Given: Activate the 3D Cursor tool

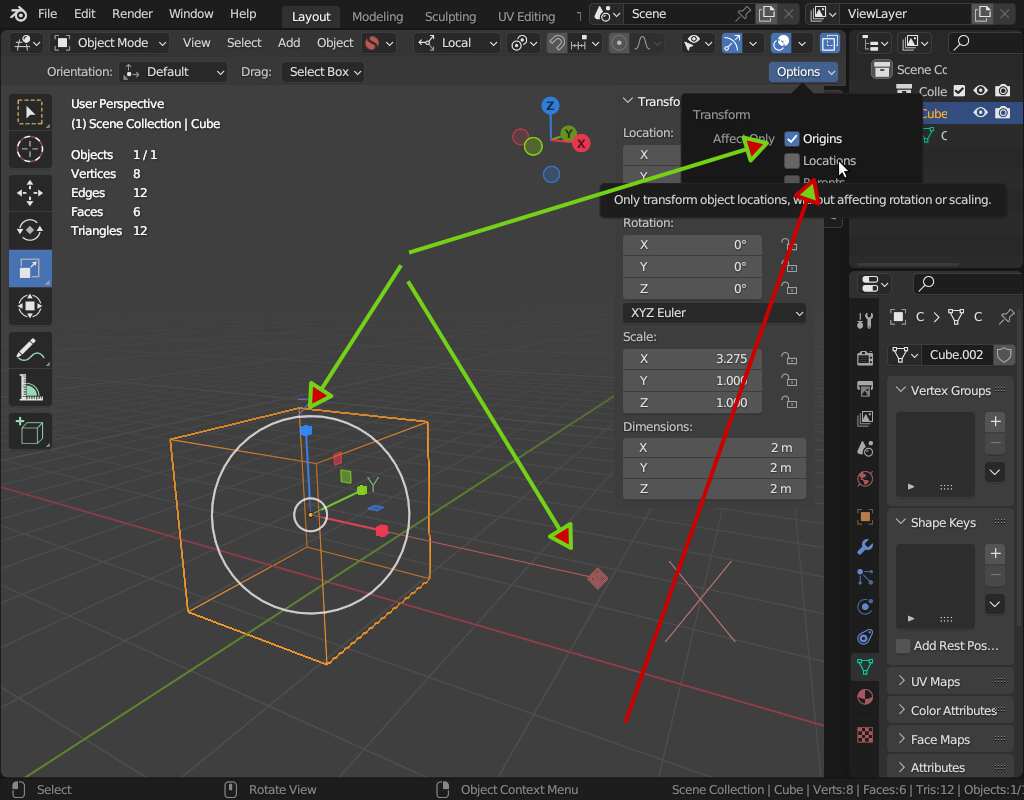Looking at the screenshot, I should 30,150.
